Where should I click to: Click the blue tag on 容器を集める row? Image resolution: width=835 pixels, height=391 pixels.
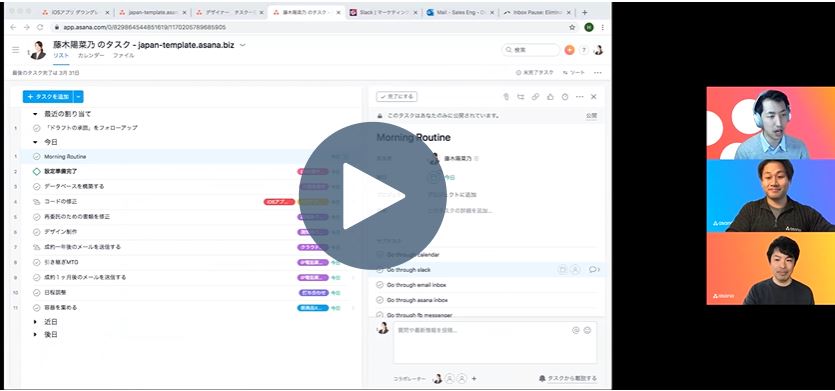pyautogui.click(x=313, y=307)
